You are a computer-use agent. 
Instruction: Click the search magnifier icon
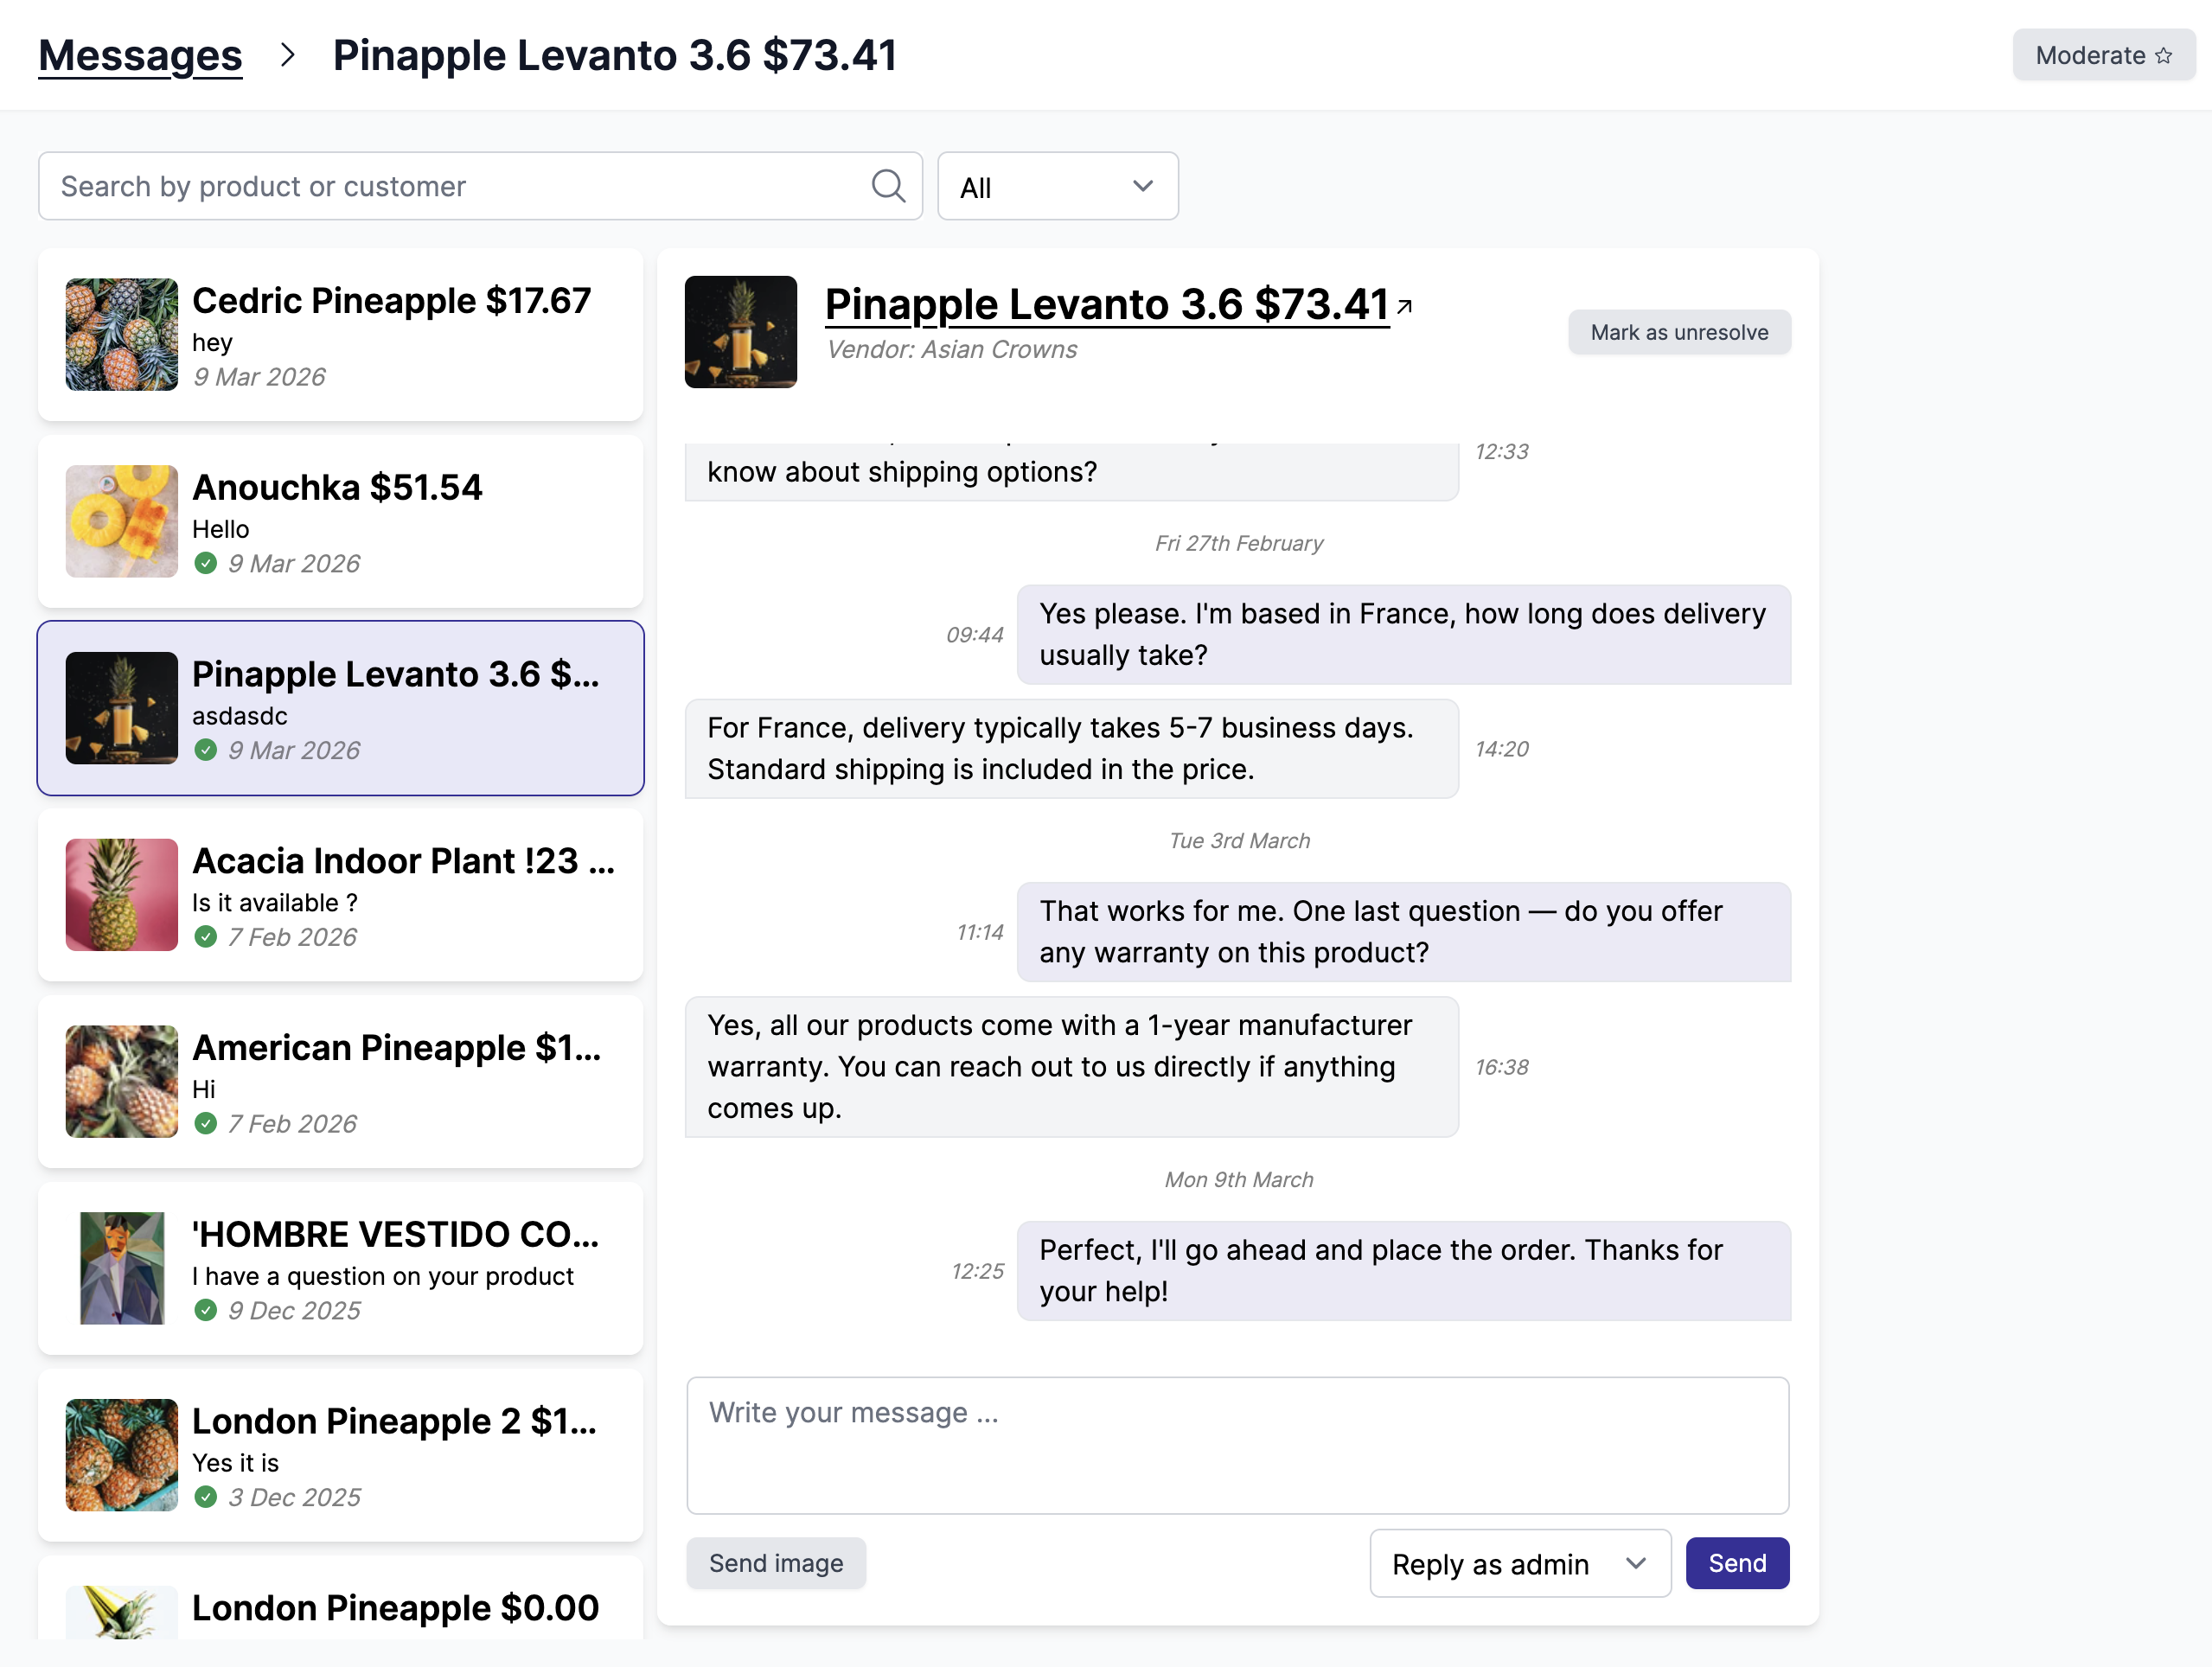888,186
